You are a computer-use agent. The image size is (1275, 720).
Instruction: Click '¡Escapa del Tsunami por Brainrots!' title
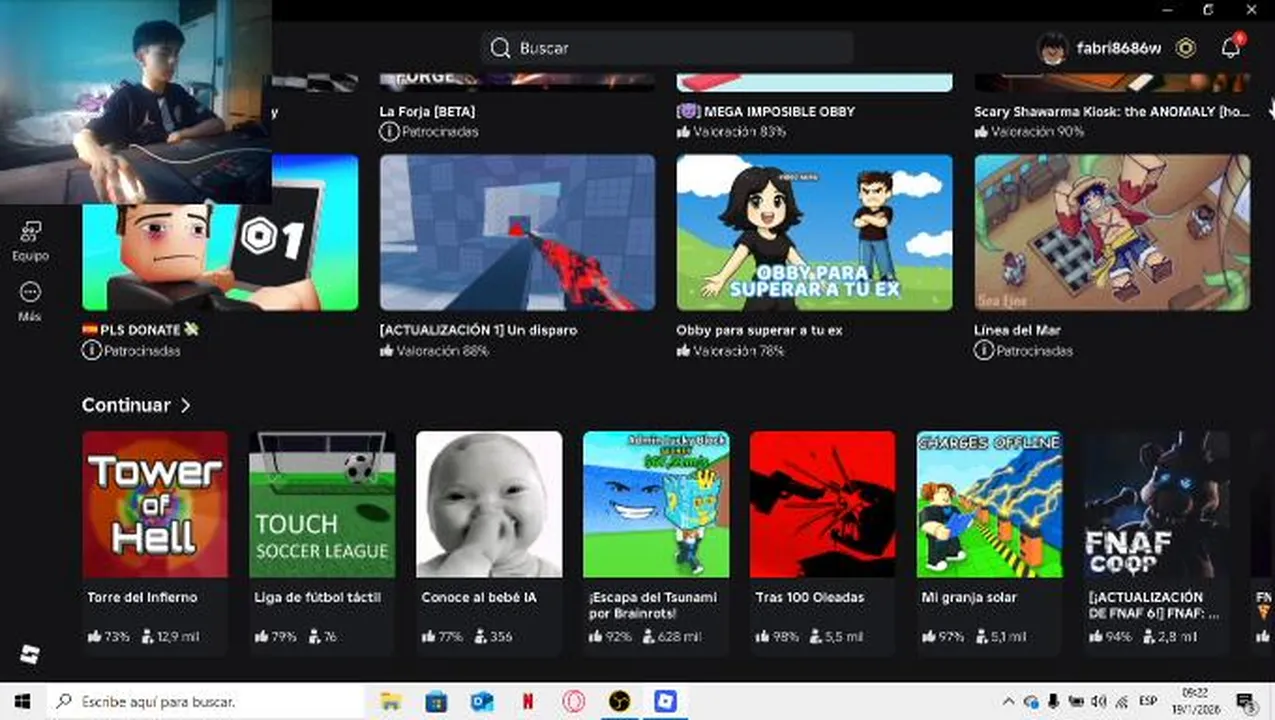(653, 604)
